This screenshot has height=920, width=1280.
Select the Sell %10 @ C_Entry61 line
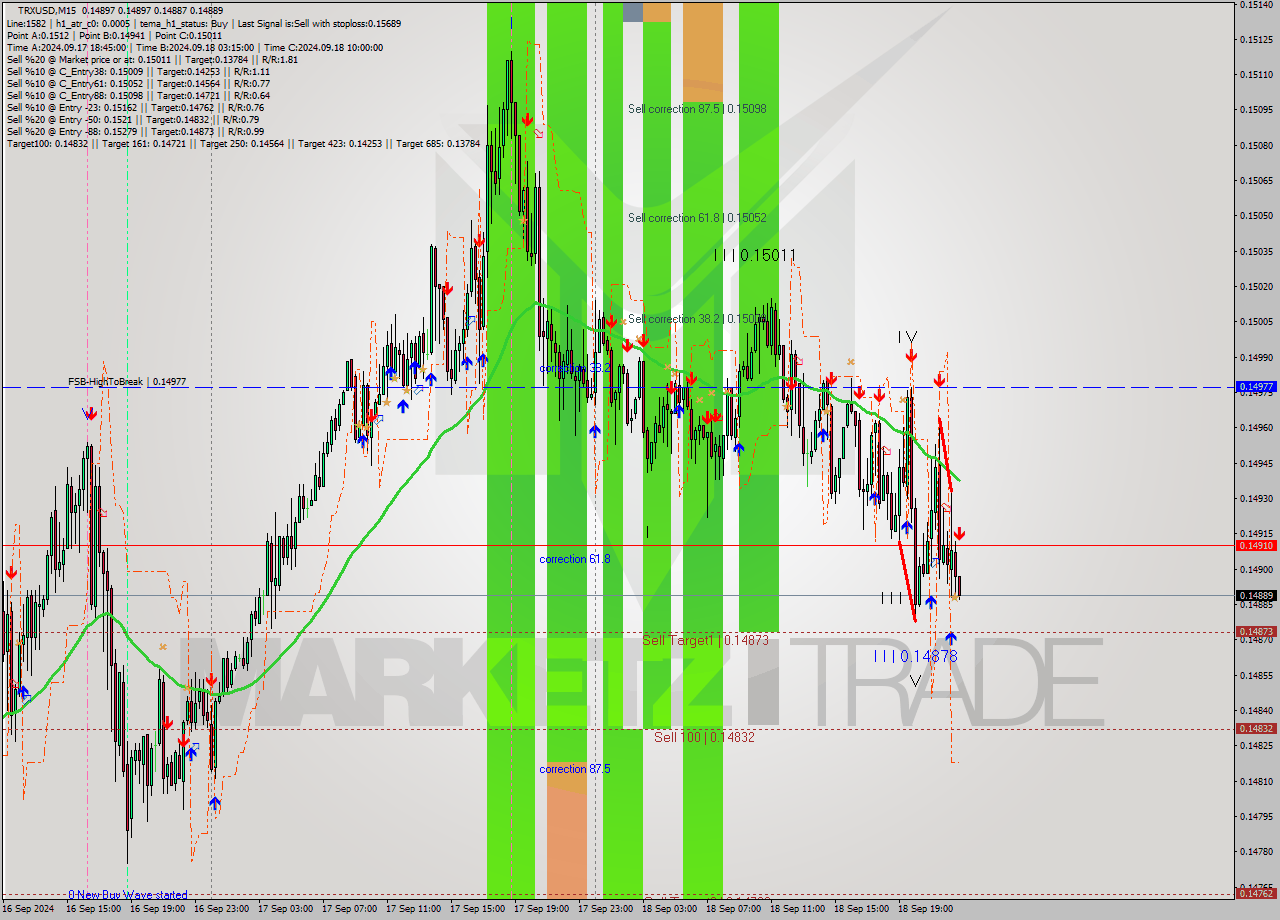(x=138, y=83)
